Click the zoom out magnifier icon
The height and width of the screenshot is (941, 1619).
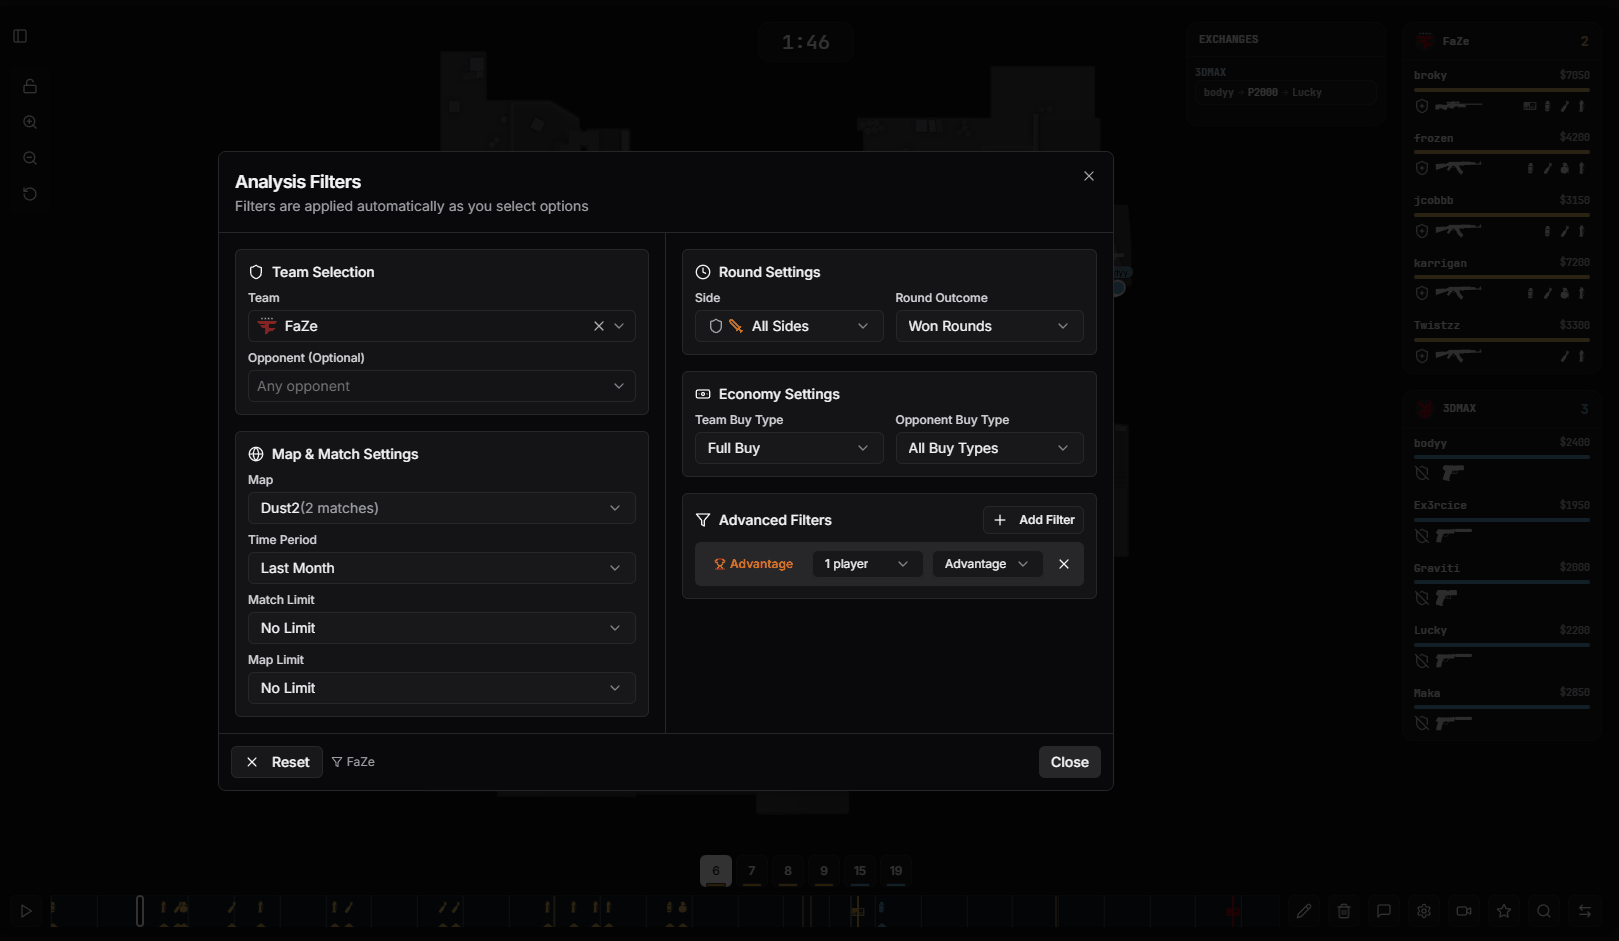click(30, 158)
